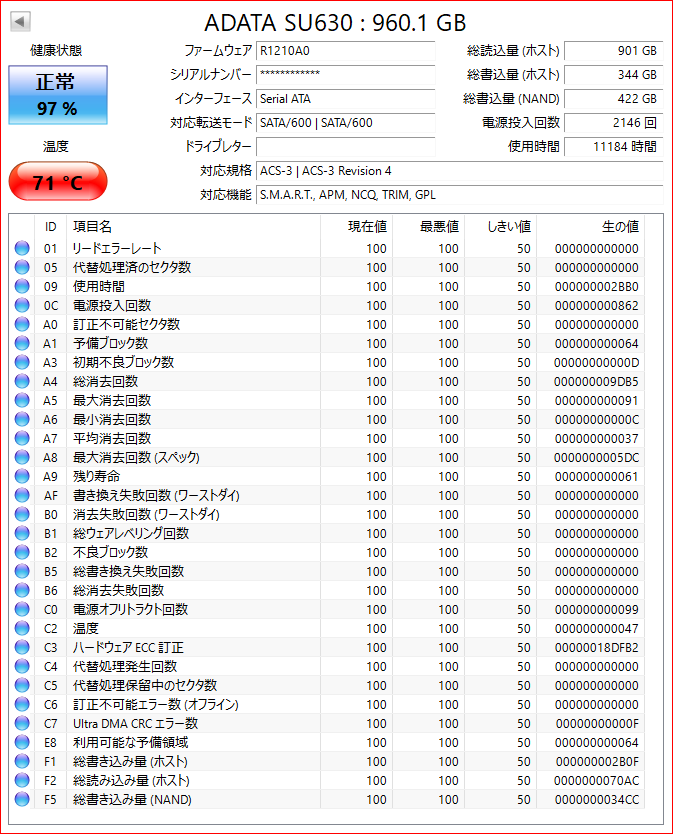The image size is (673, 834).
Task: Select status orb for ID A0 row
Action: point(22,324)
